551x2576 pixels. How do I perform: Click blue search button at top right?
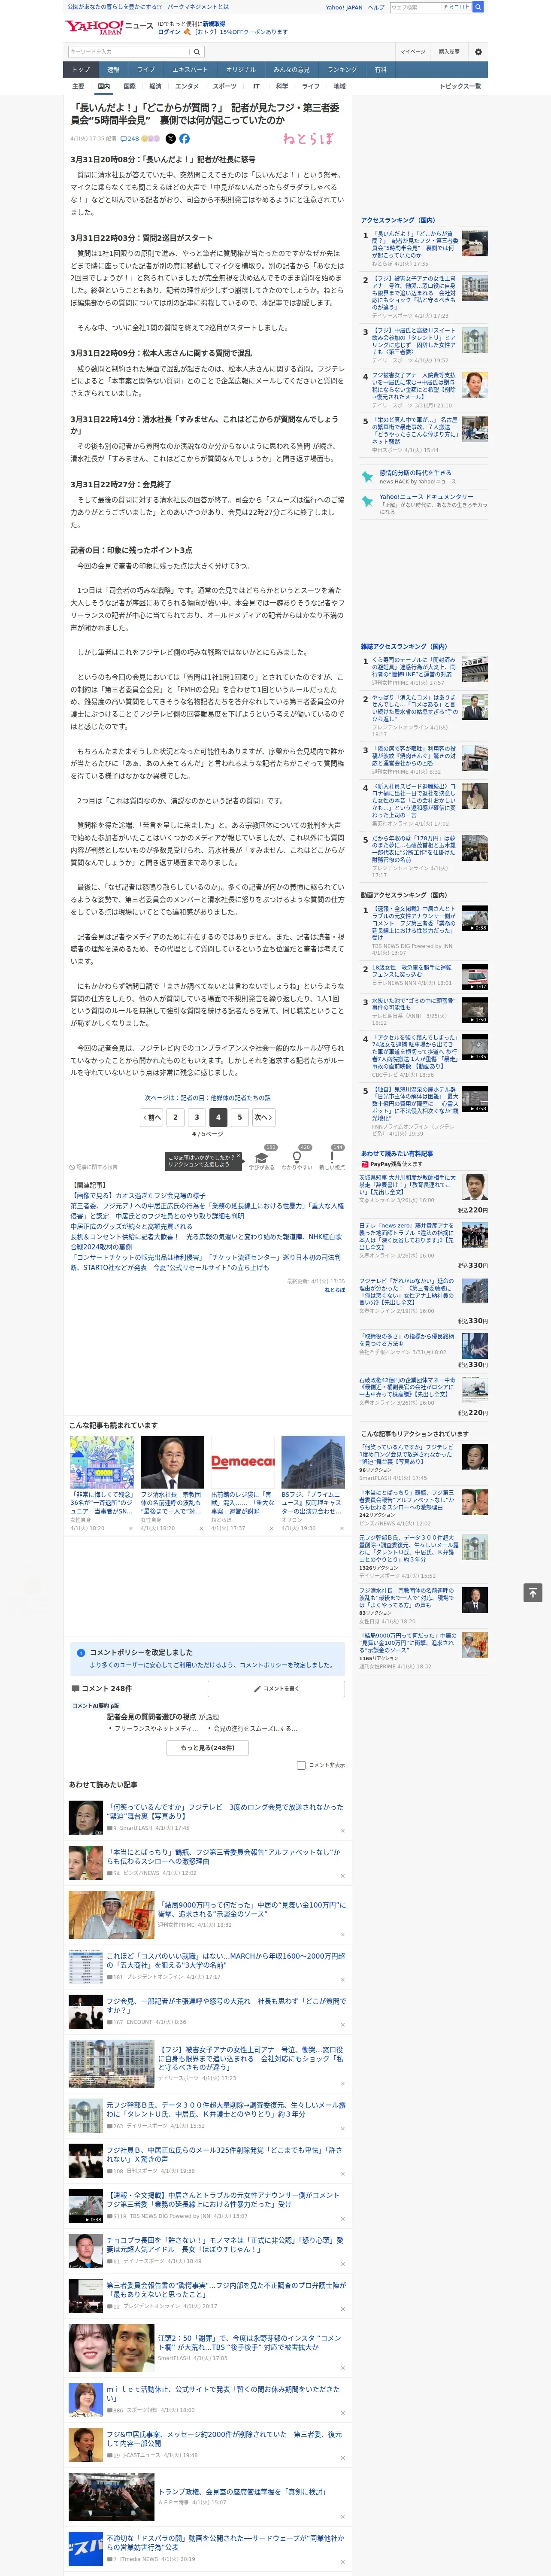click(x=478, y=7)
